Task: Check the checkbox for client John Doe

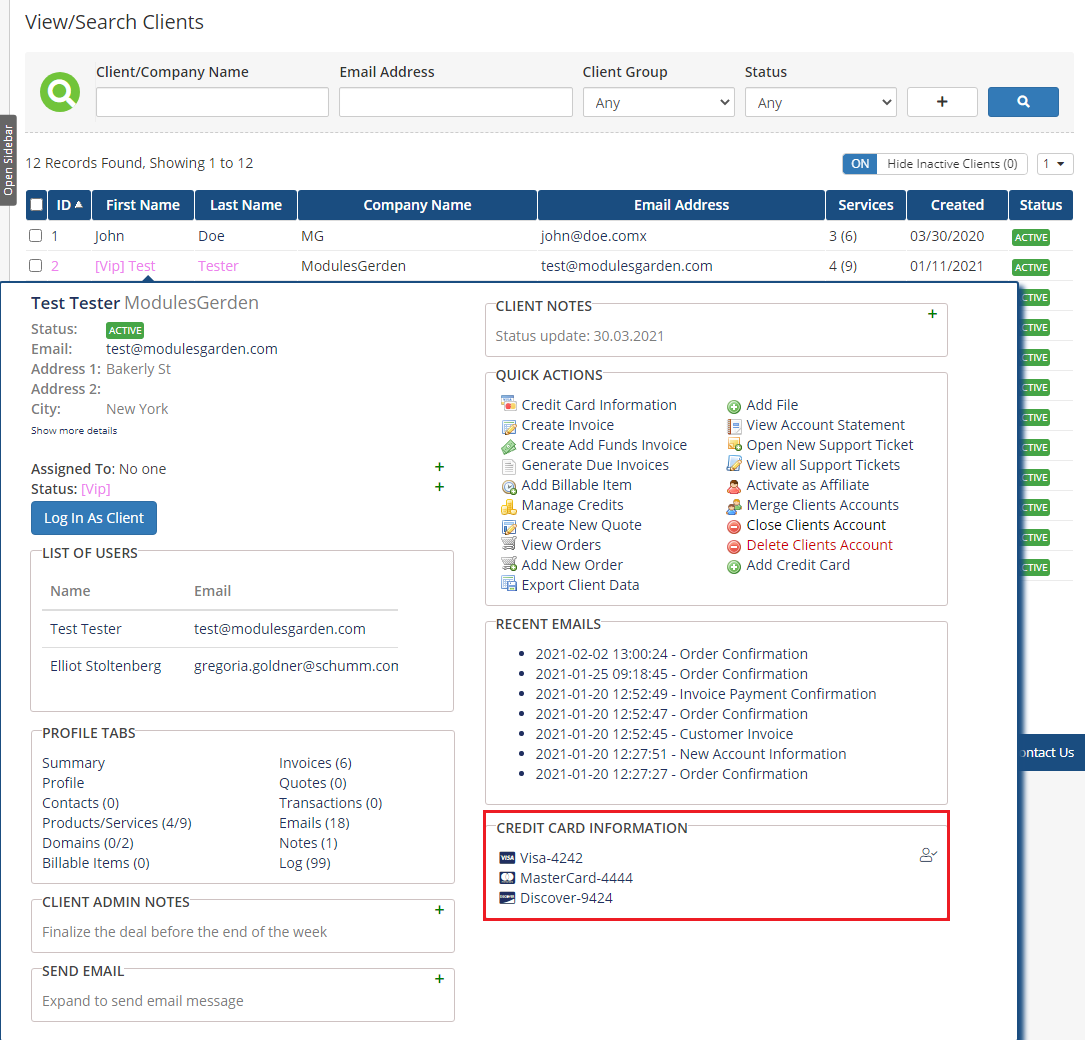Action: tap(35, 236)
